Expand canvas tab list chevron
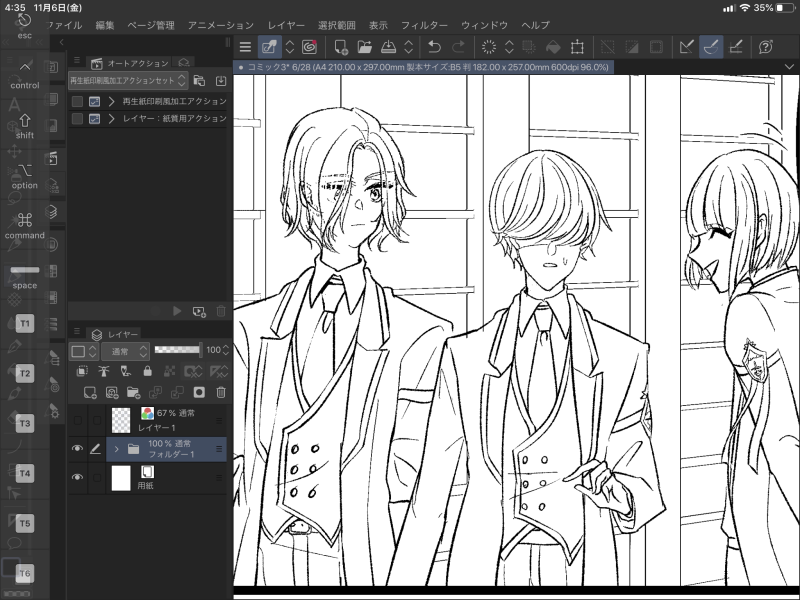 tap(789, 67)
